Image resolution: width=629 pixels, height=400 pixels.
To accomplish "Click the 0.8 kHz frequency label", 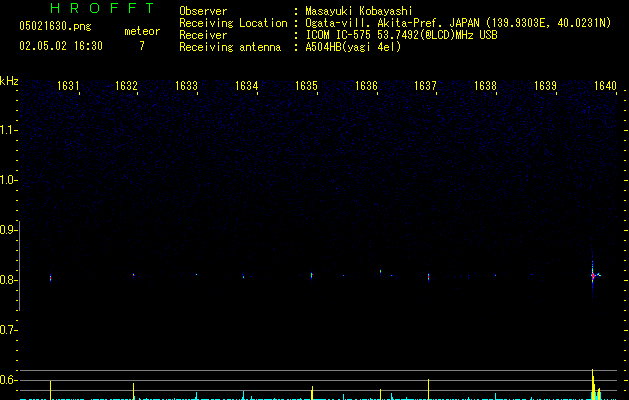I will click(8, 280).
